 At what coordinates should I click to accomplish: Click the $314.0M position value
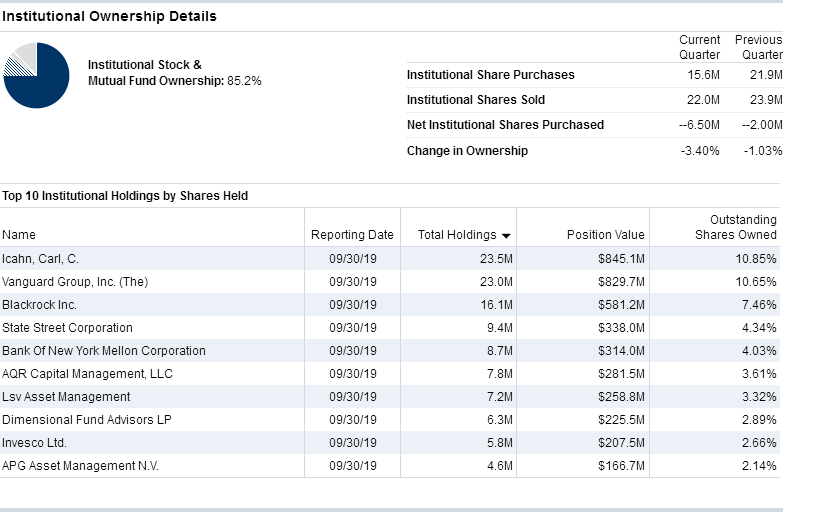click(621, 351)
